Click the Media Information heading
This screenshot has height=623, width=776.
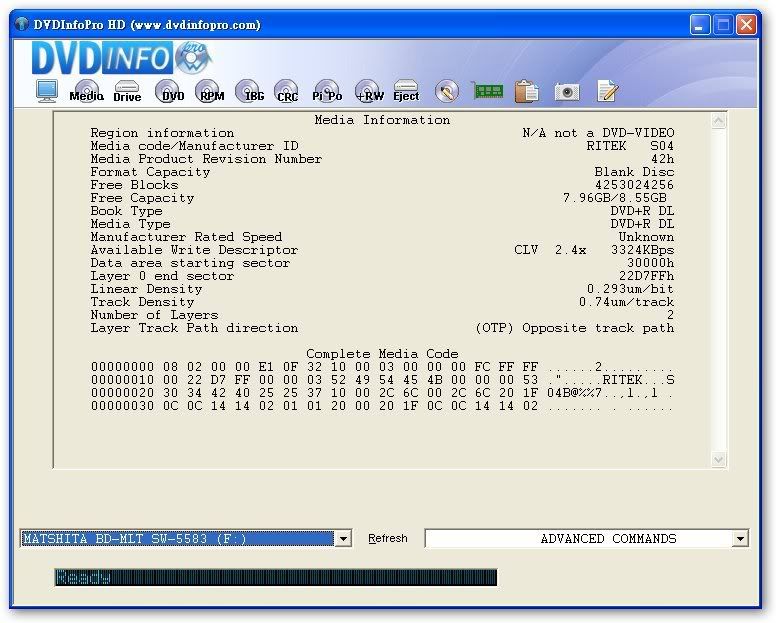382,120
